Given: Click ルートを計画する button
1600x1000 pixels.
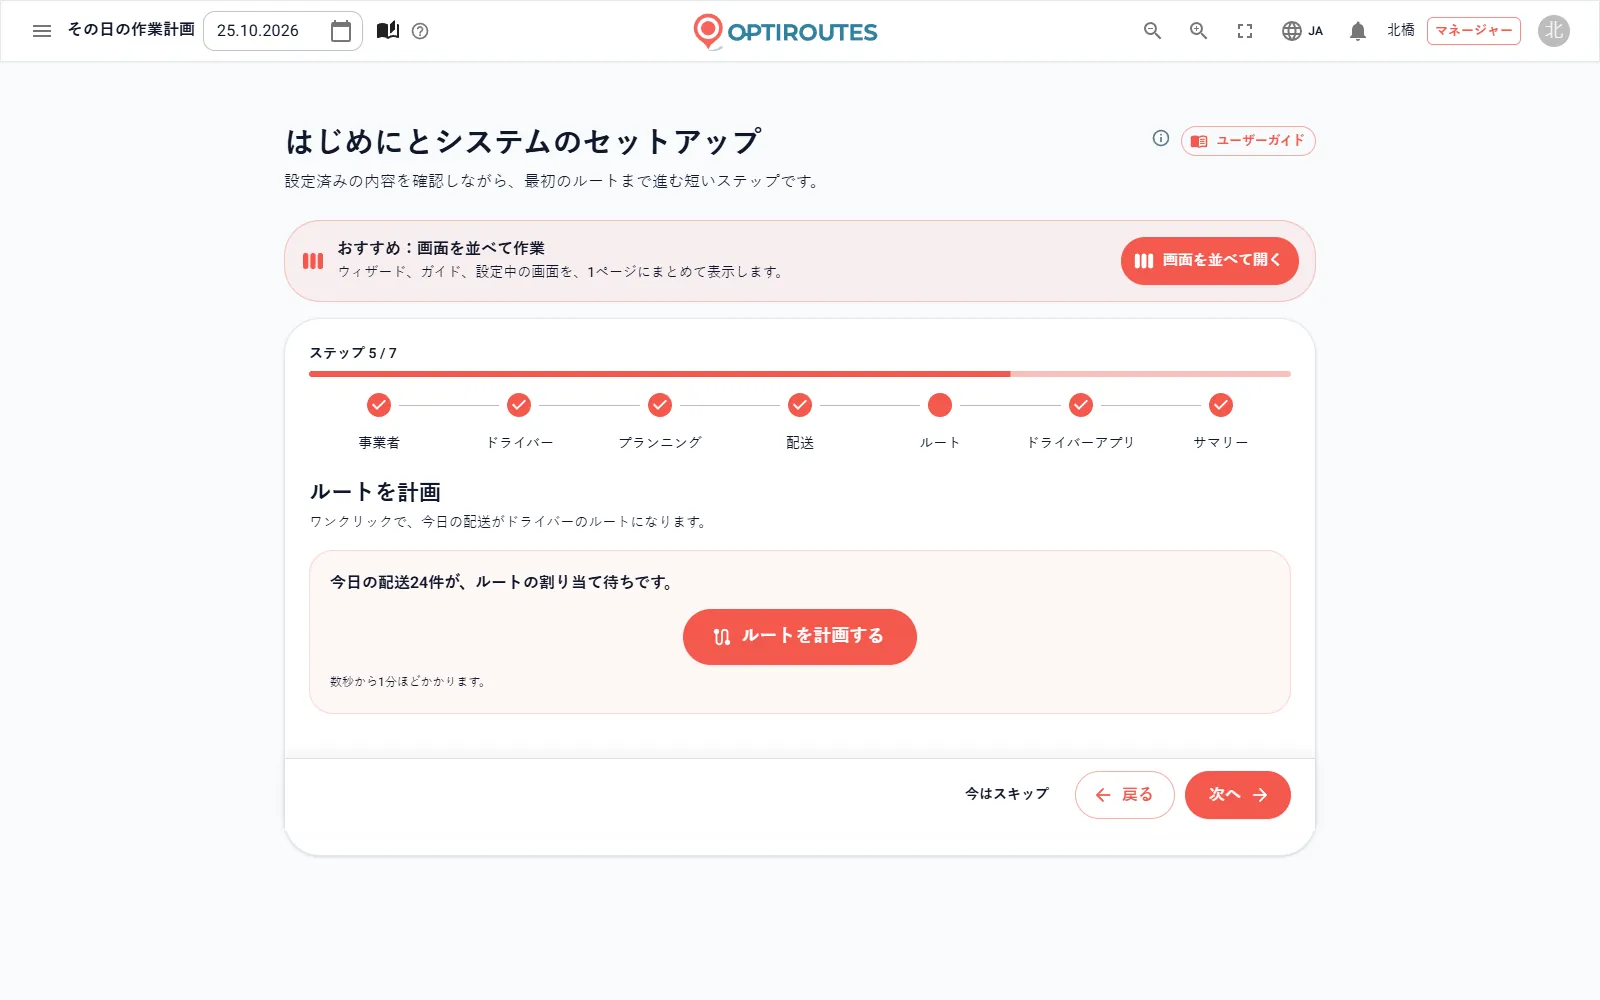Looking at the screenshot, I should tap(800, 637).
